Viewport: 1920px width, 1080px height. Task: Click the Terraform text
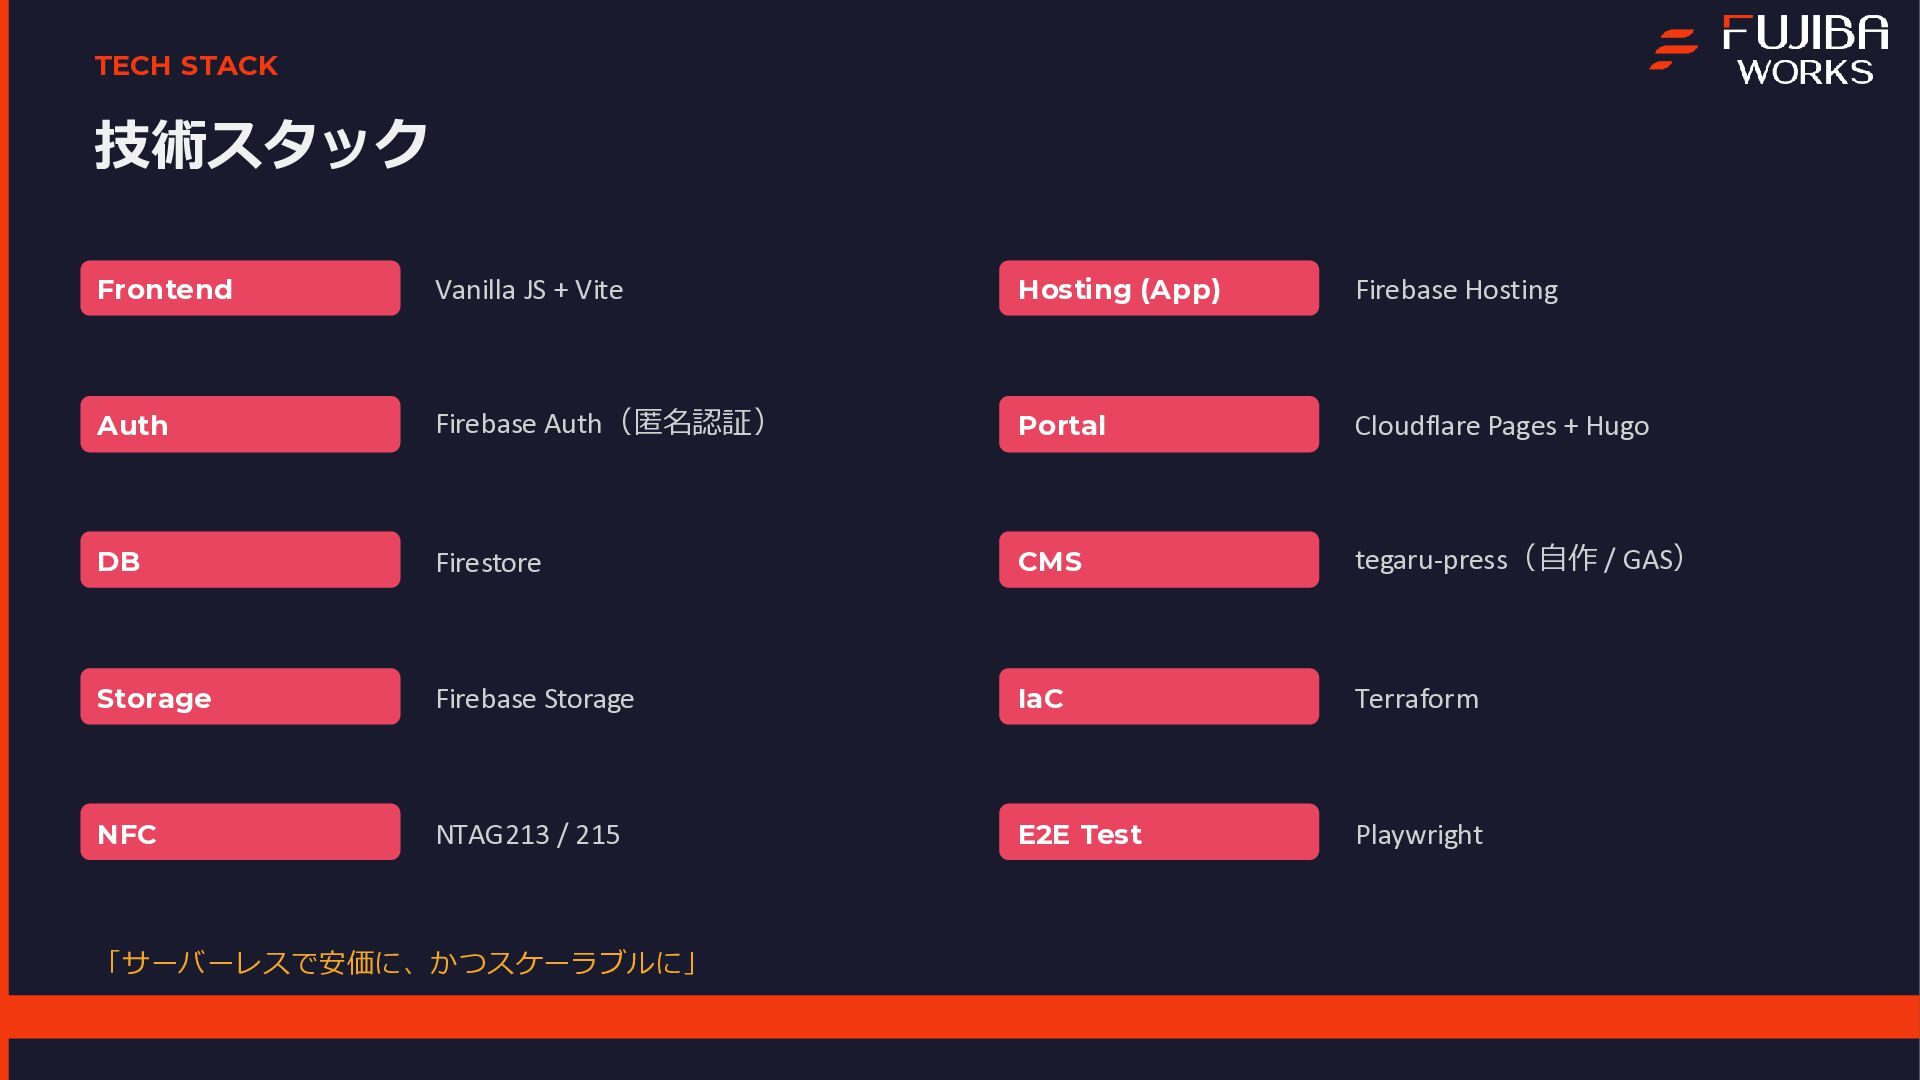1416,699
